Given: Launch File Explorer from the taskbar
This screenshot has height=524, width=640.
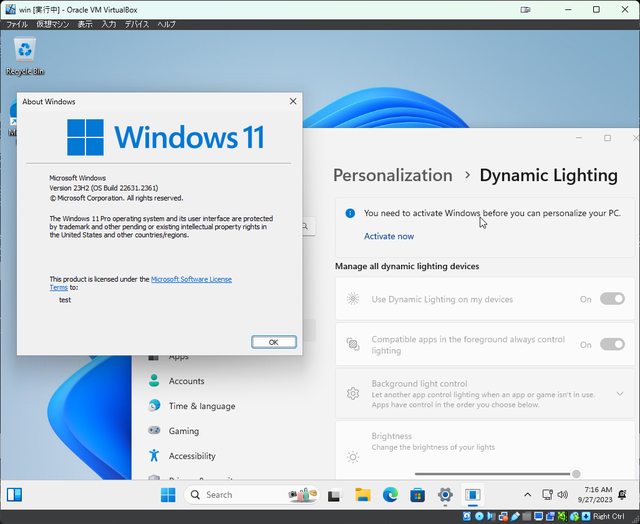Looking at the screenshot, I should click(363, 495).
